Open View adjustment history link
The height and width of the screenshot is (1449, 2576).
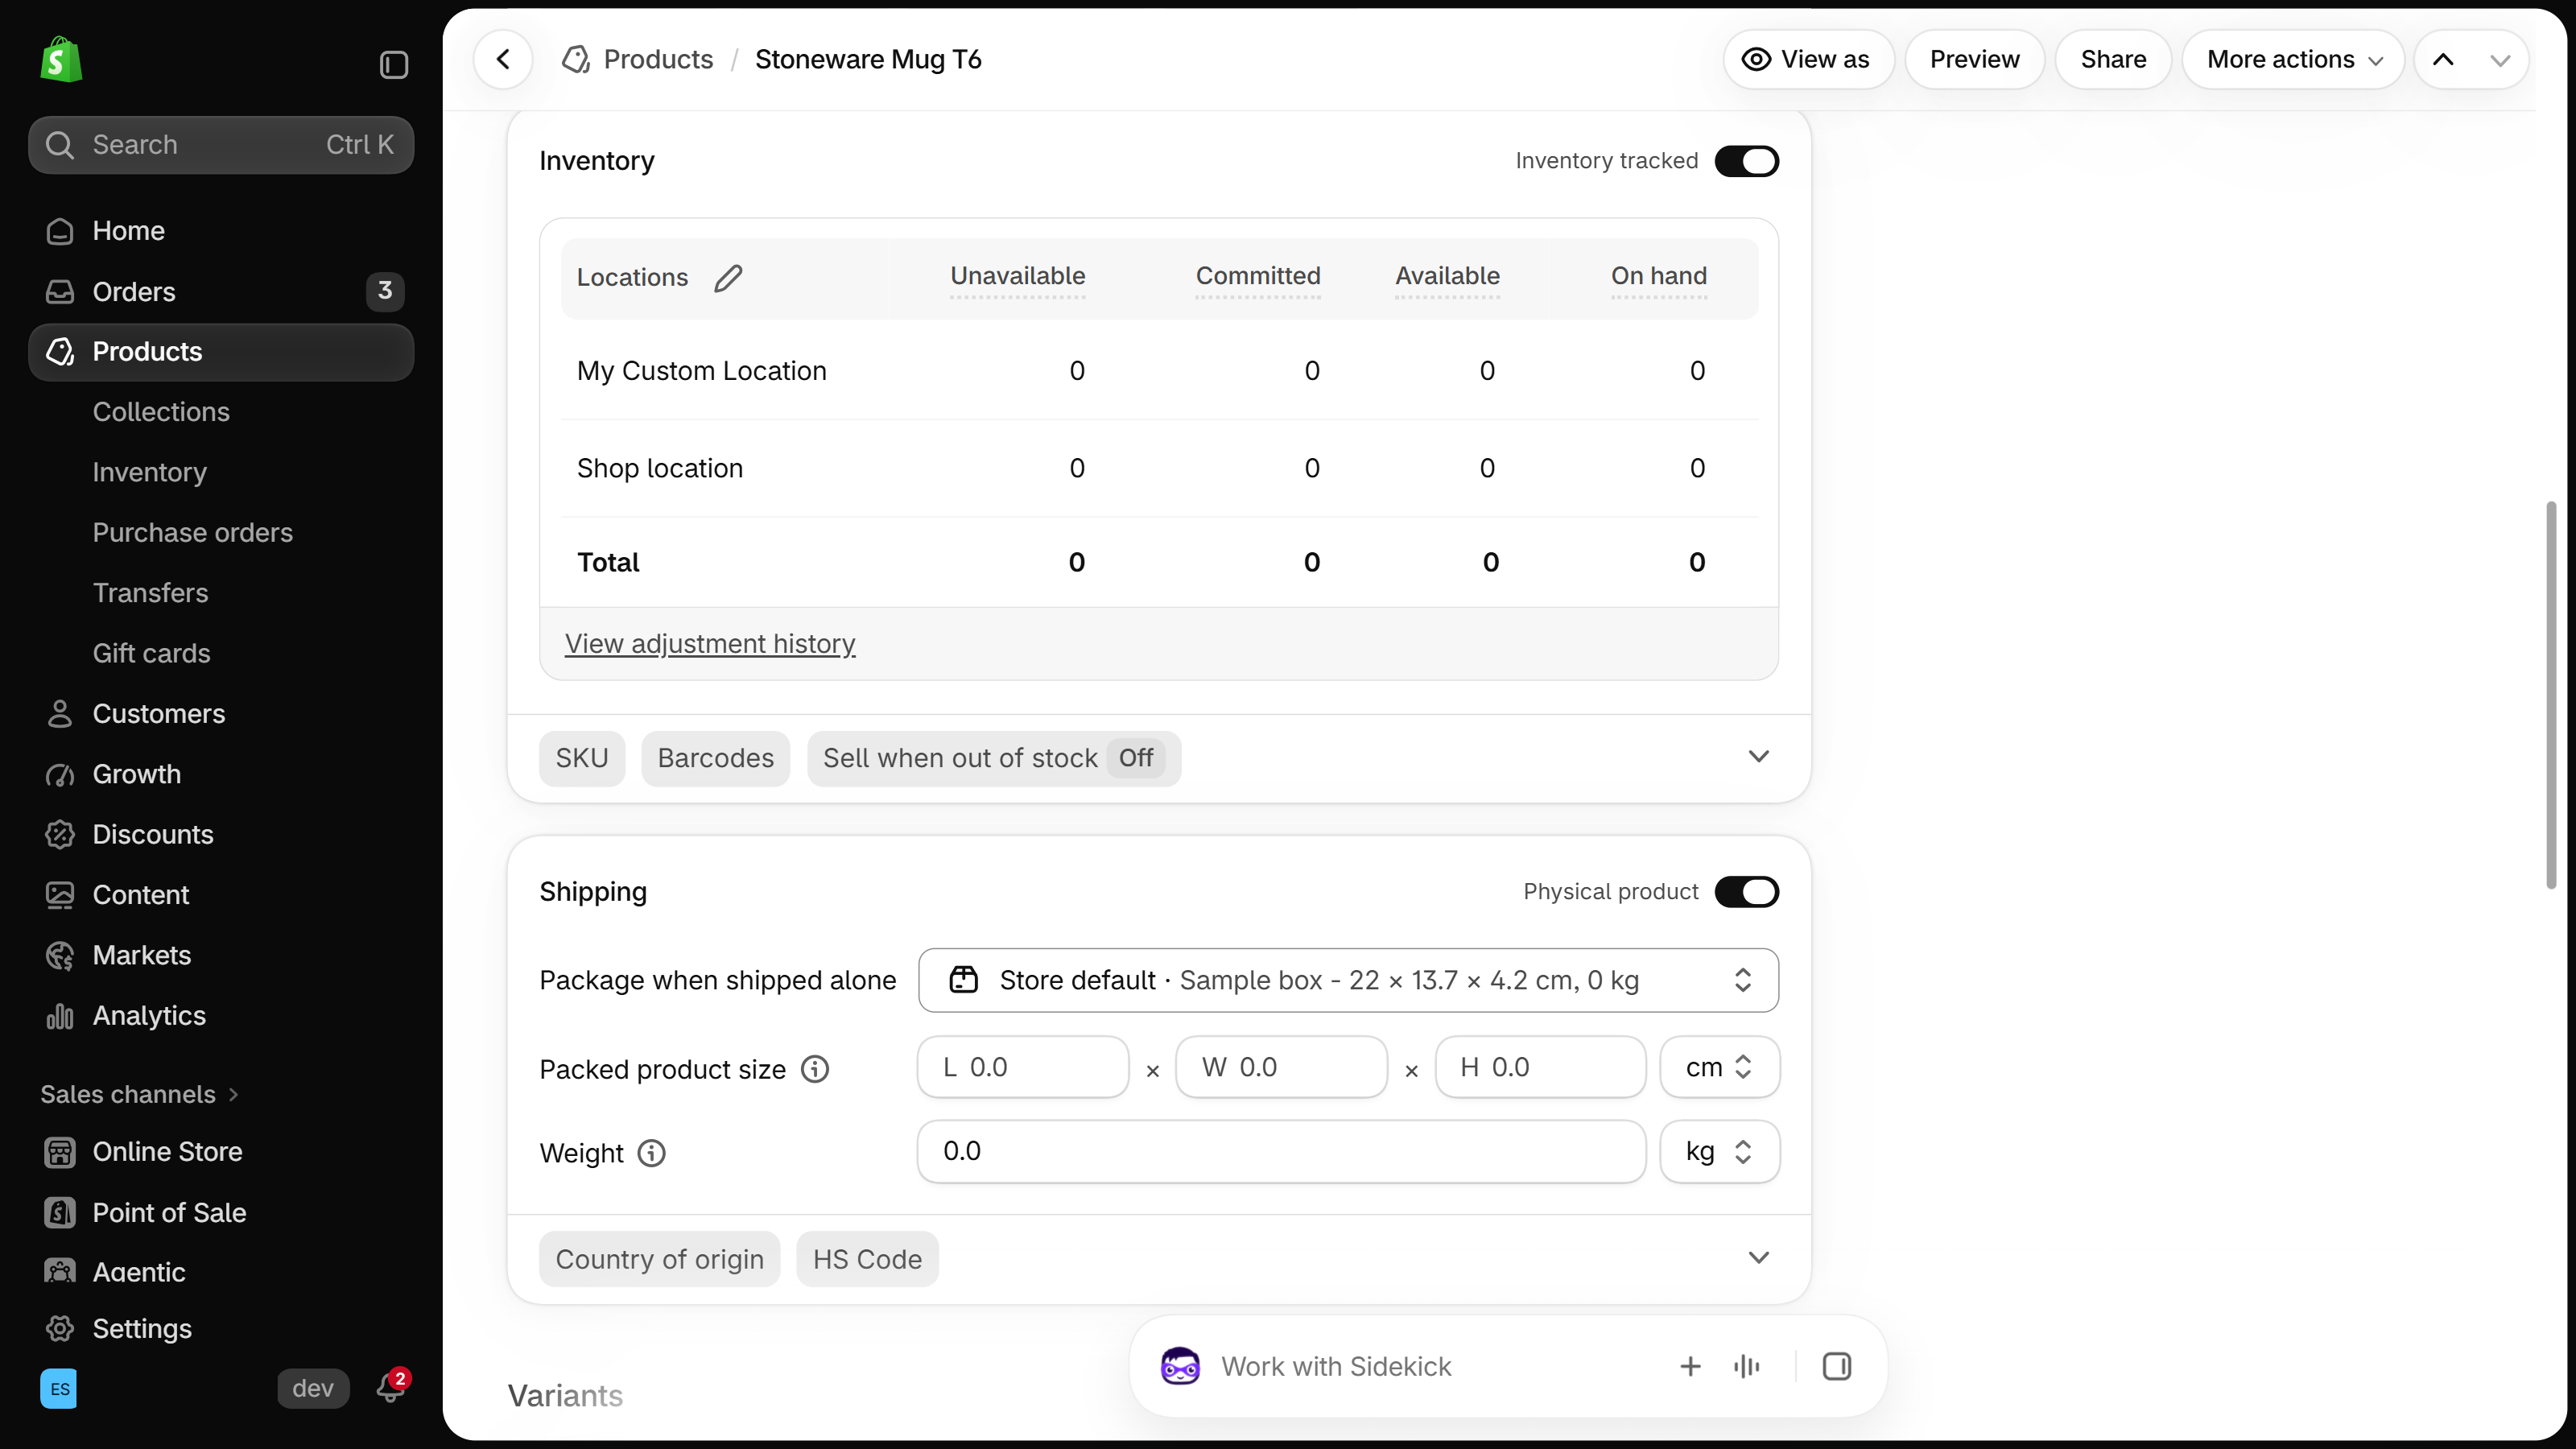[710, 643]
